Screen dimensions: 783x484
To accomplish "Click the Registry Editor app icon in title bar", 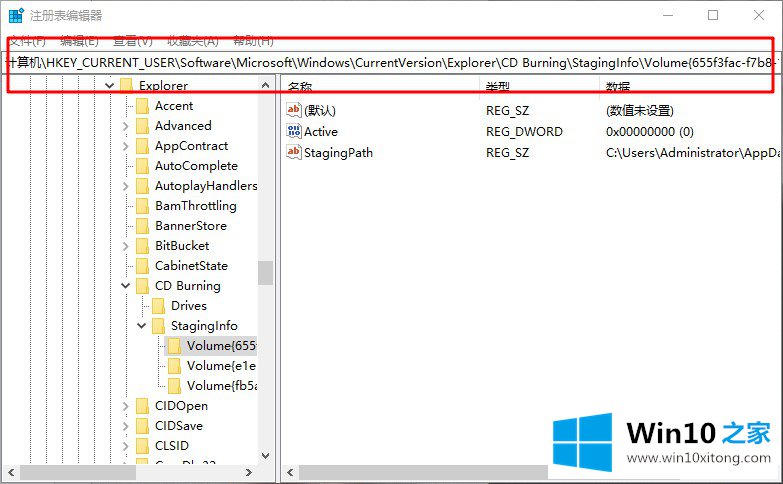I will pos(16,15).
